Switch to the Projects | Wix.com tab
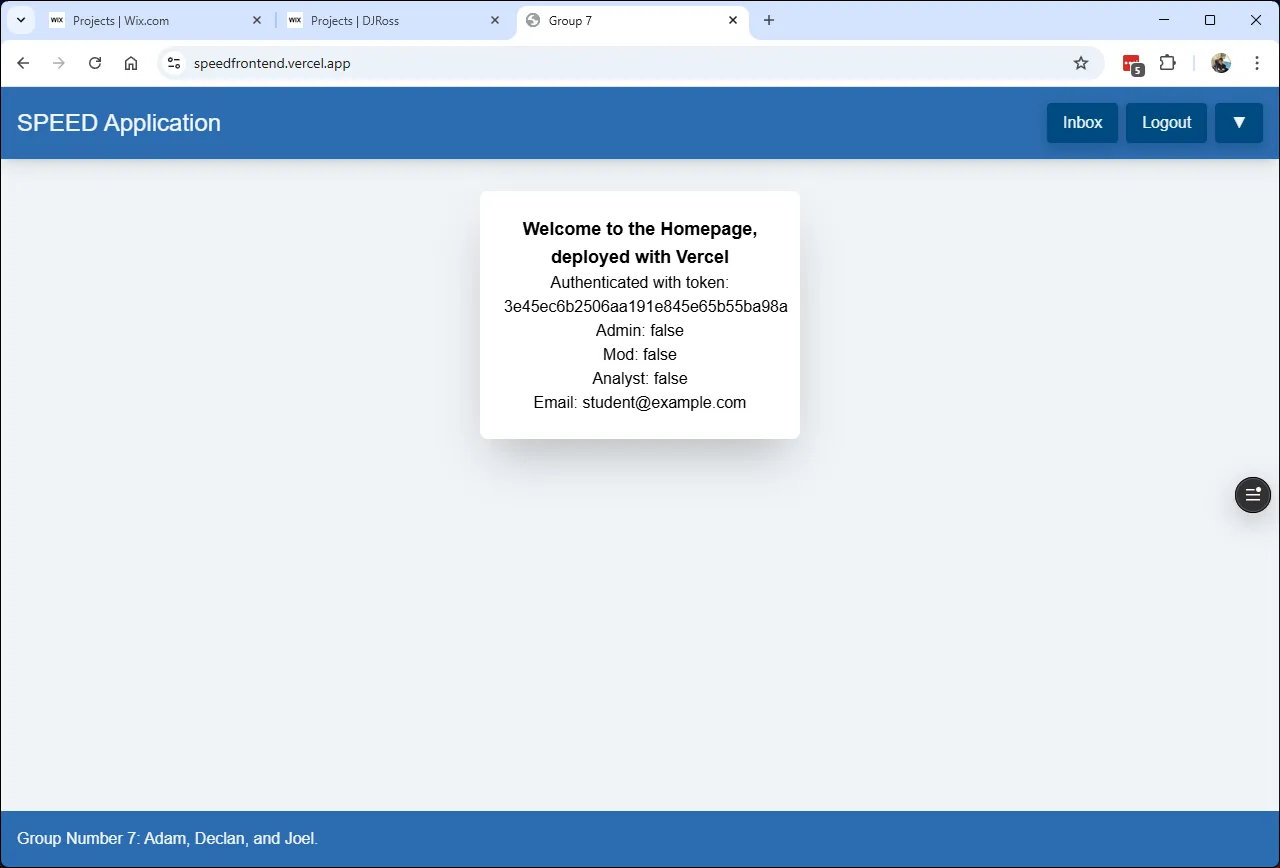The image size is (1280, 868). click(155, 20)
